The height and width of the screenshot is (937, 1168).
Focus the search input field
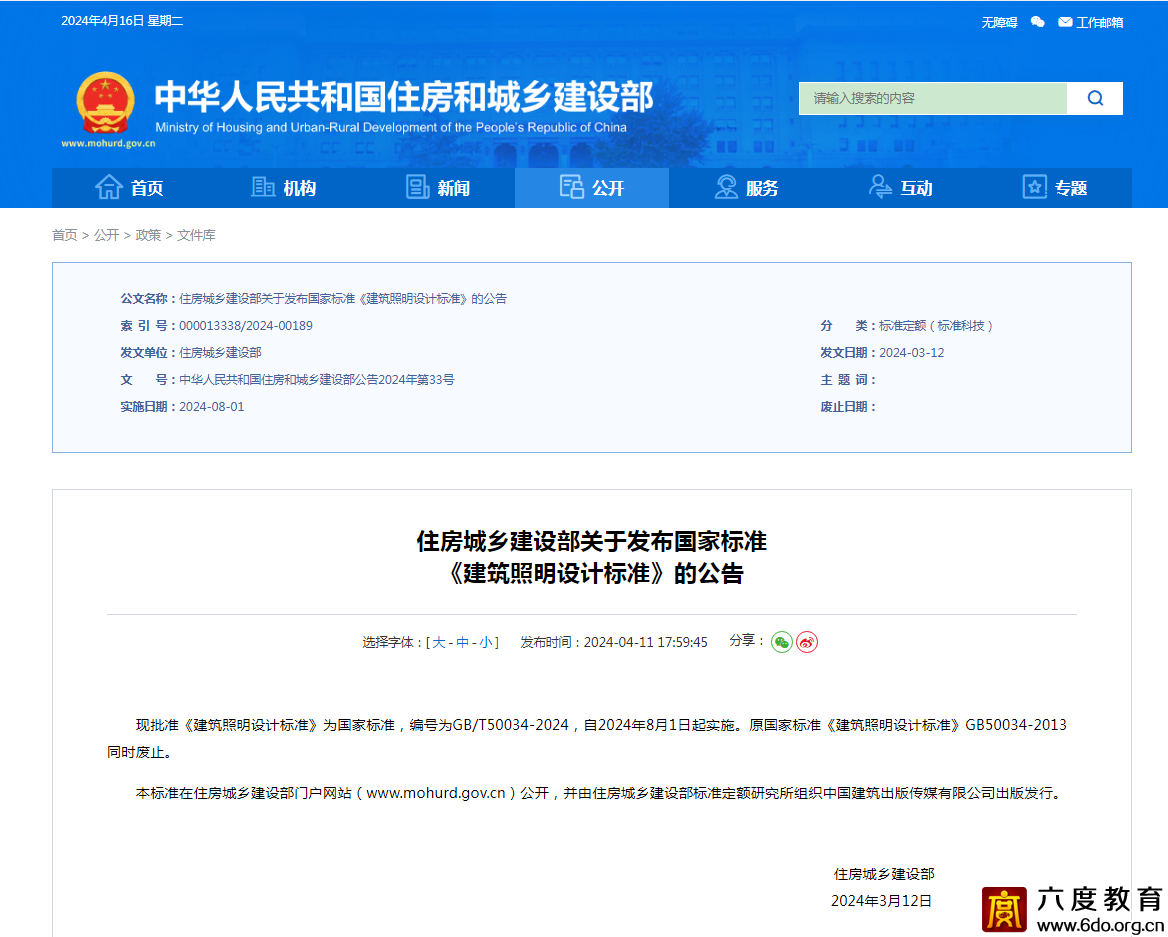pyautogui.click(x=932, y=98)
